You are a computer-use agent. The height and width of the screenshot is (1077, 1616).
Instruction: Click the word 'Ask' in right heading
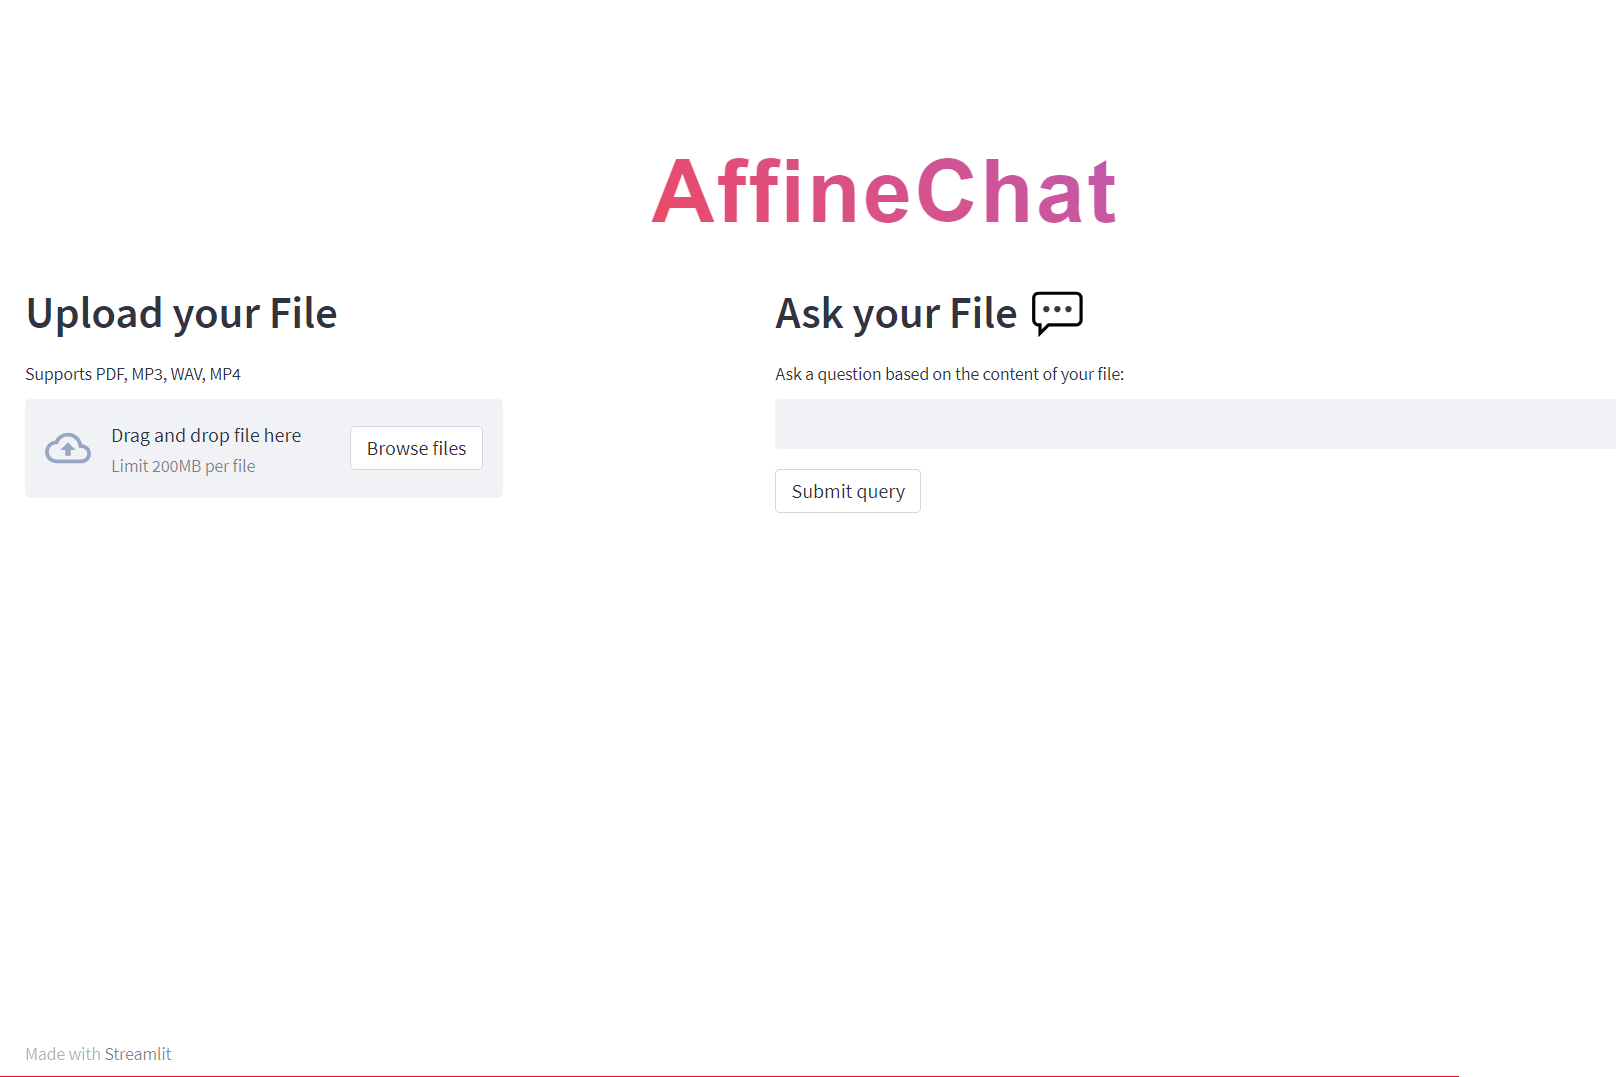[x=810, y=314]
